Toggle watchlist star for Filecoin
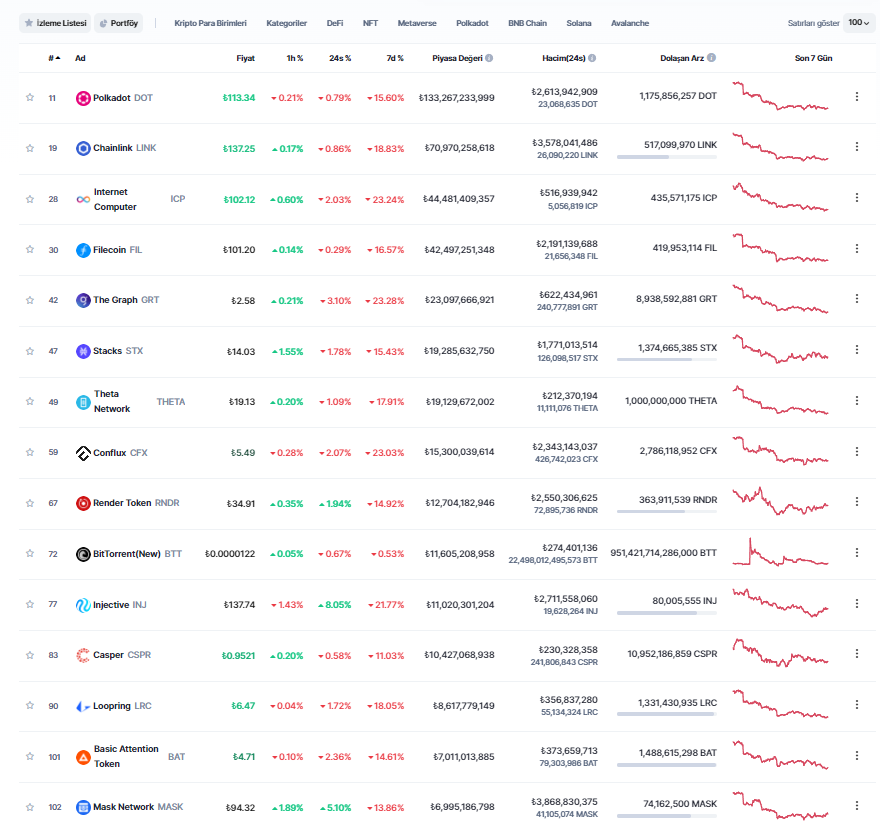This screenshot has height=832, width=880. pos(30,249)
